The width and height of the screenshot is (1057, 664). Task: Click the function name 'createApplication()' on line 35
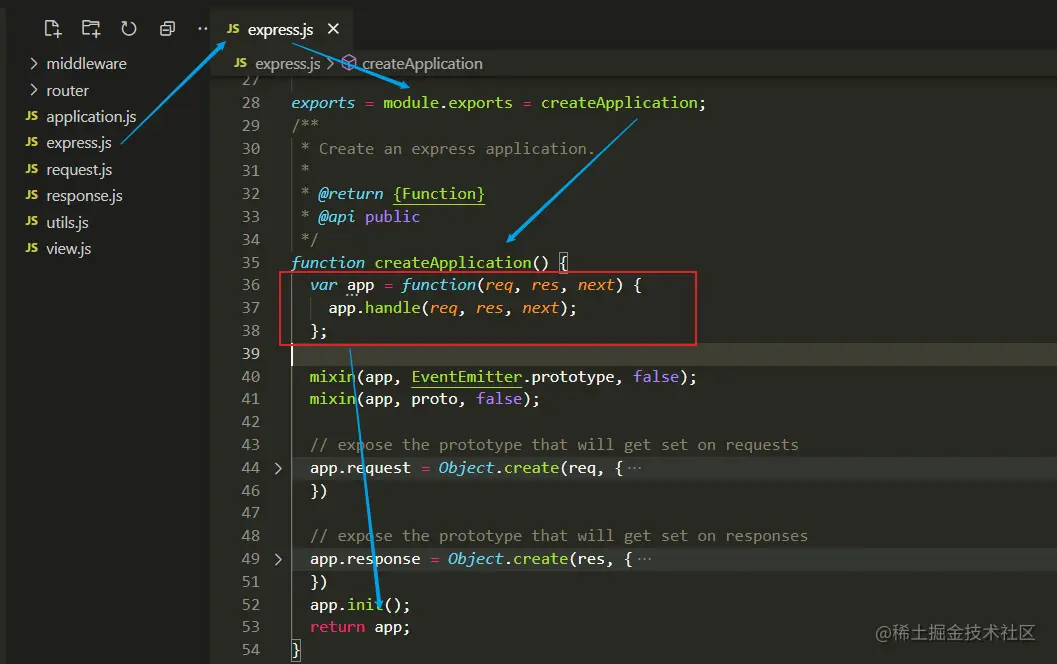point(462,262)
